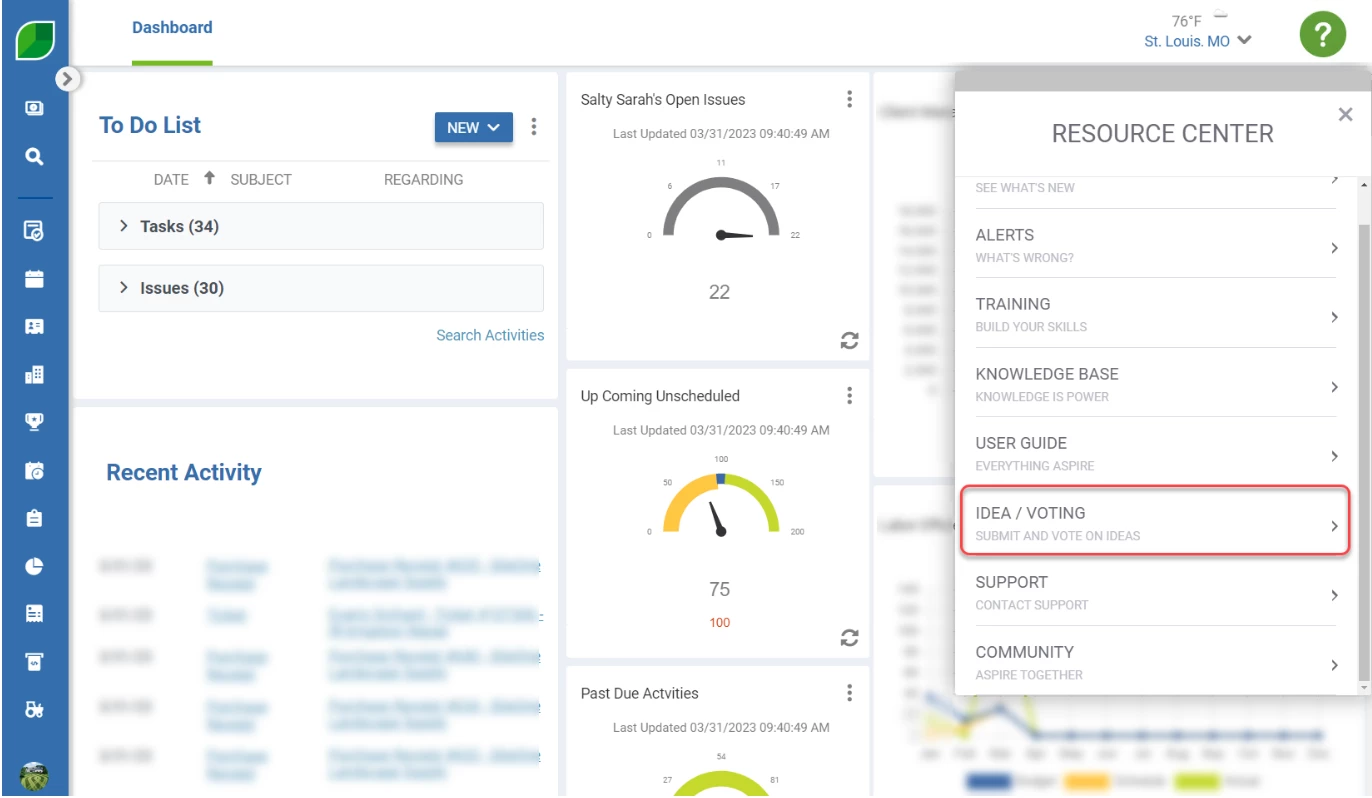Open the pie chart reports icon

tap(34, 566)
